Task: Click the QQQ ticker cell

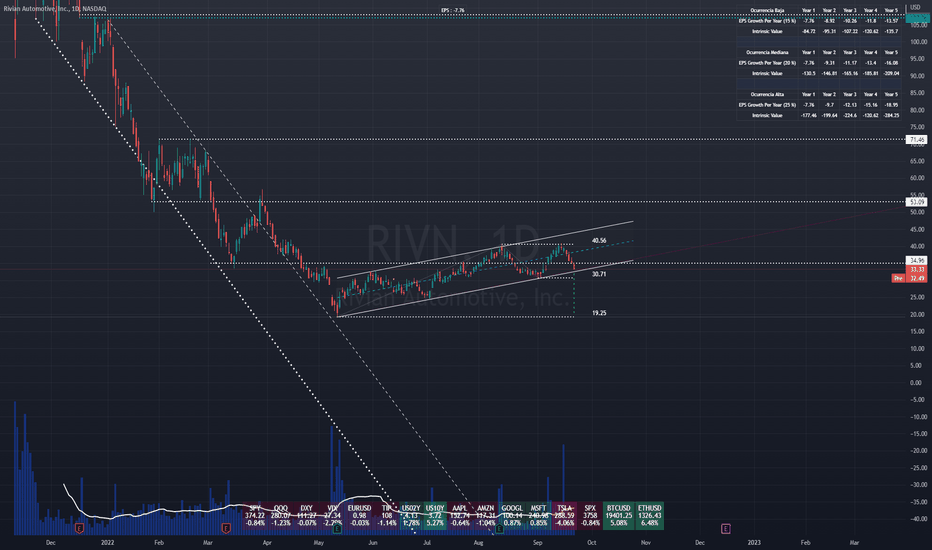Action: (x=280, y=516)
